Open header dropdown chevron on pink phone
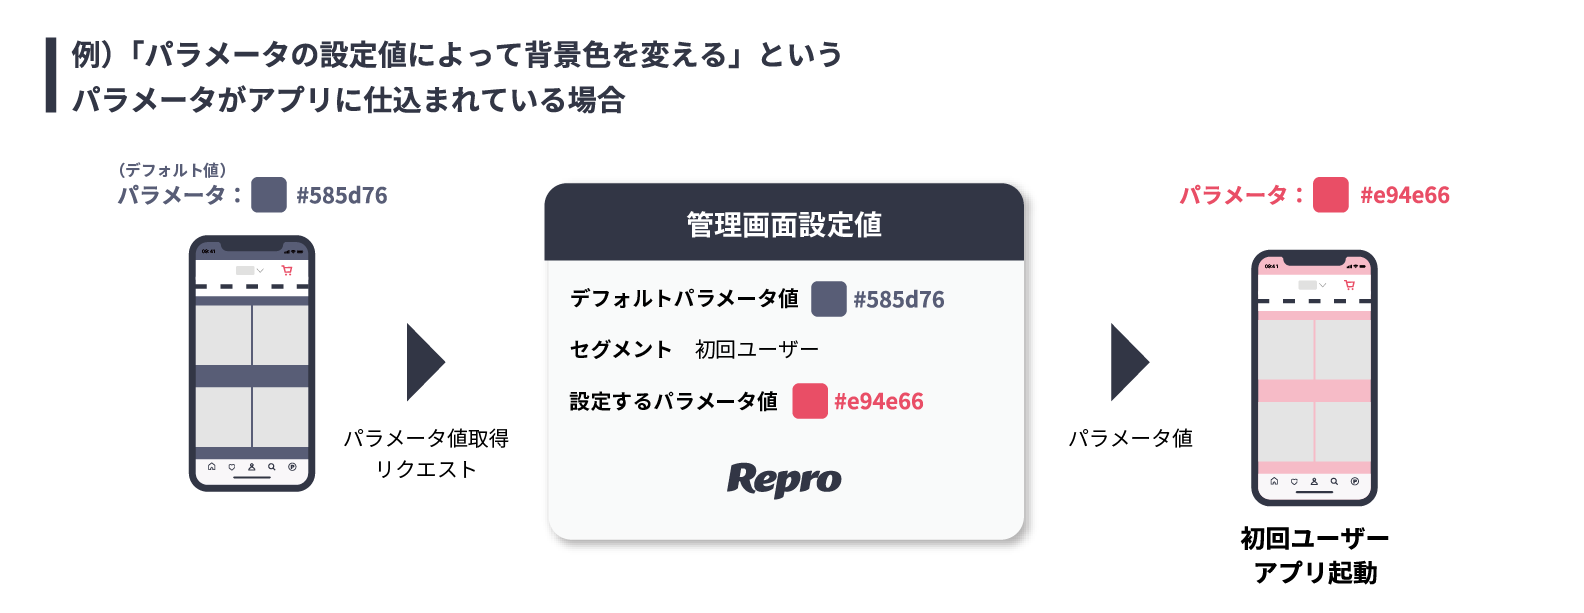Screen dimensions: 1584x613 point(1322,285)
